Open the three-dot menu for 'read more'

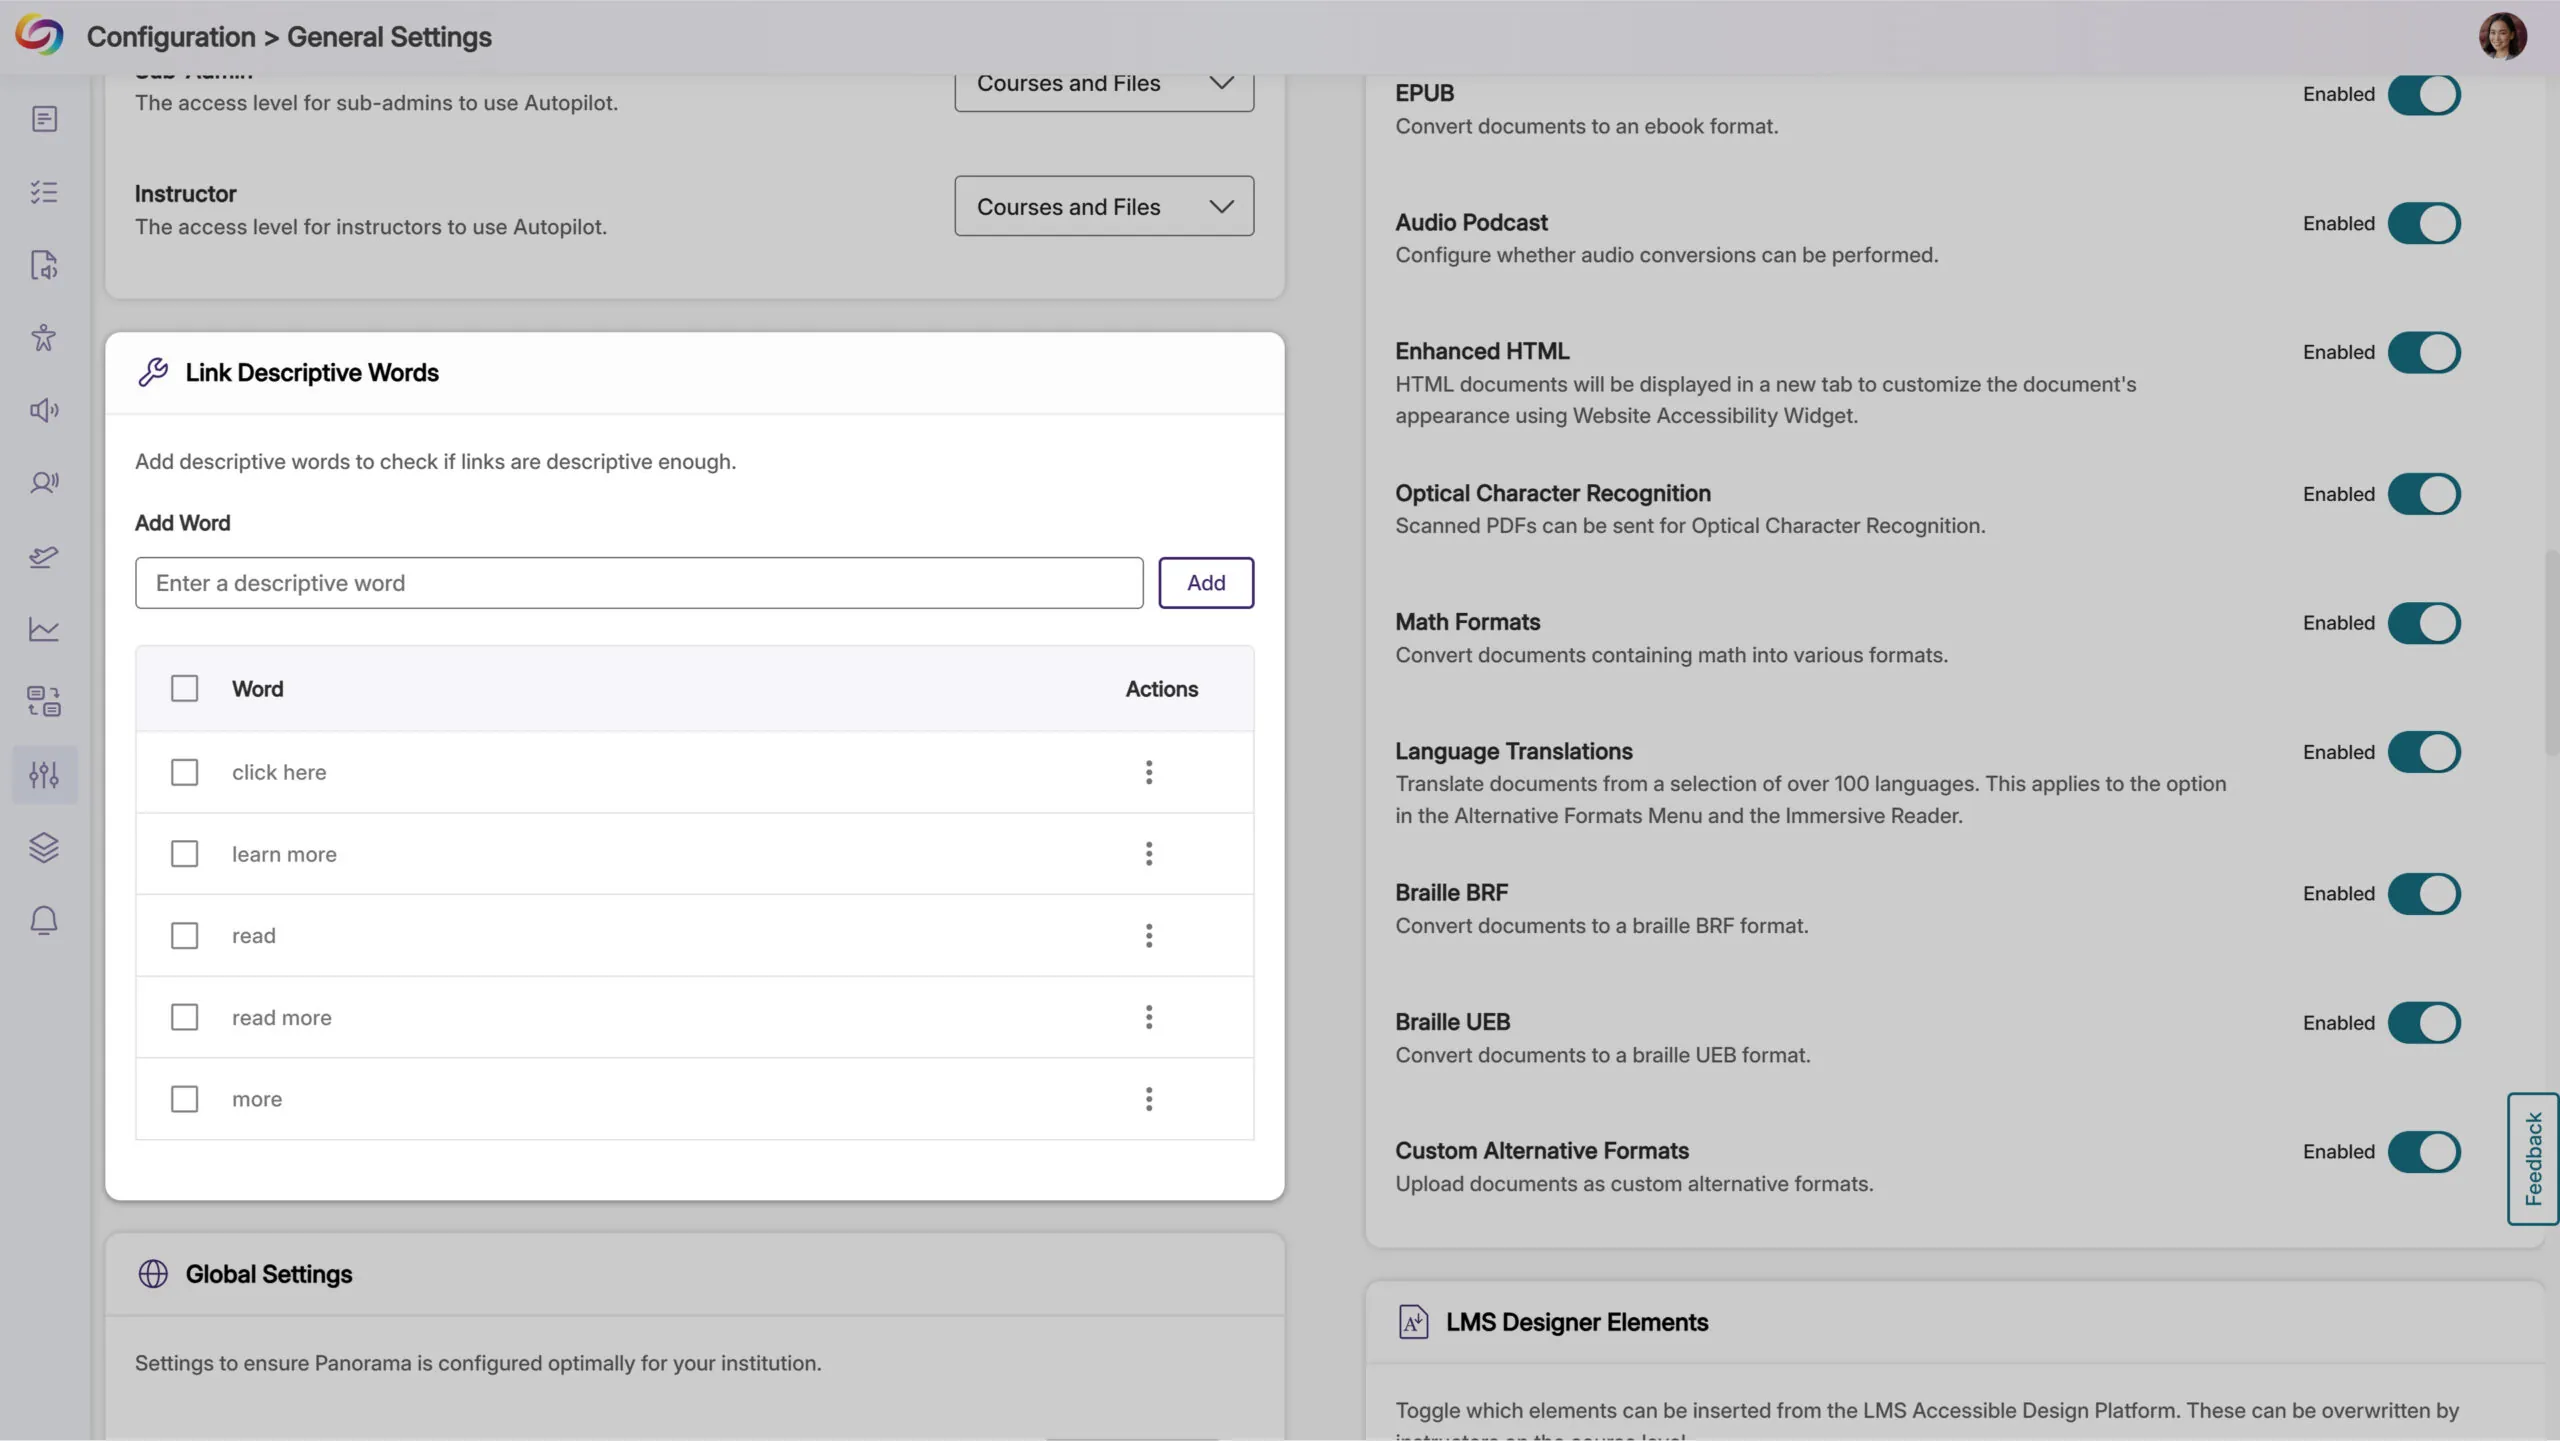tap(1148, 1017)
